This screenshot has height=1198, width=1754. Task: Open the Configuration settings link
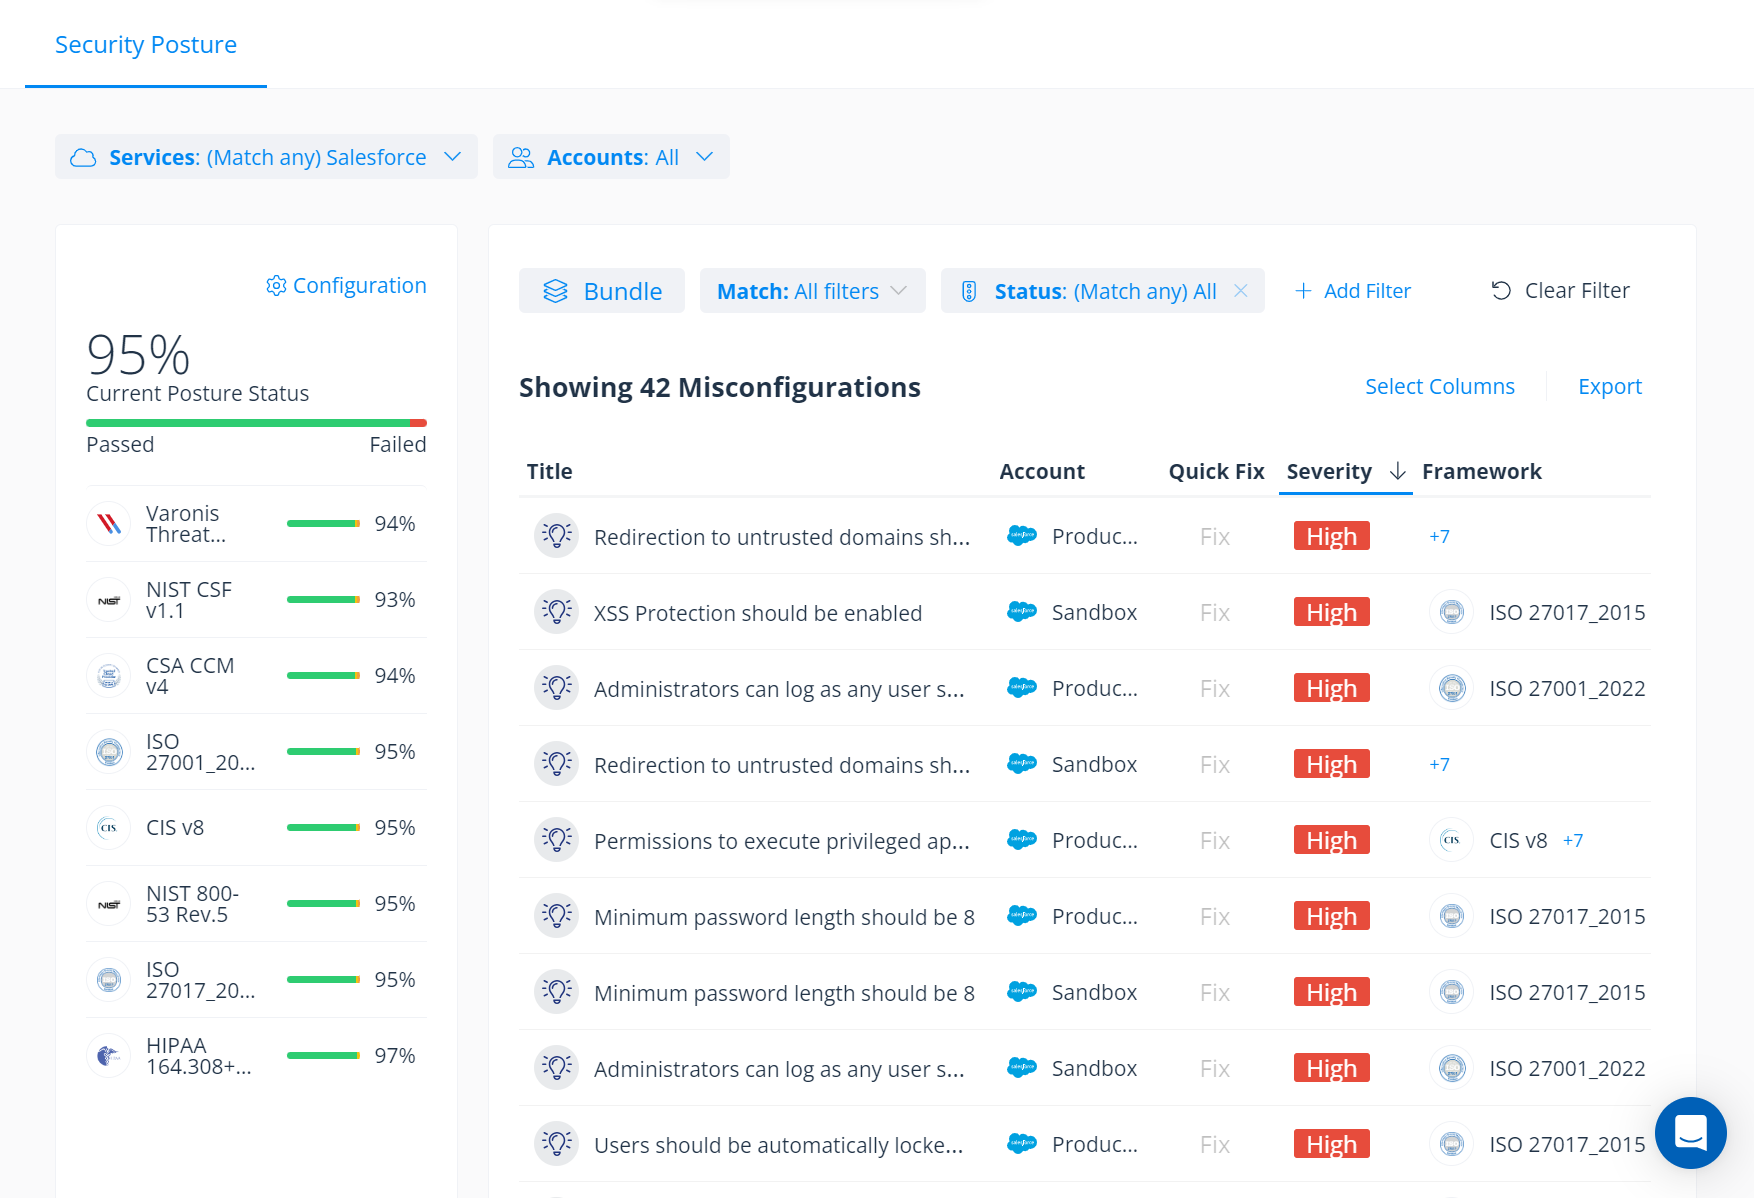click(x=346, y=286)
